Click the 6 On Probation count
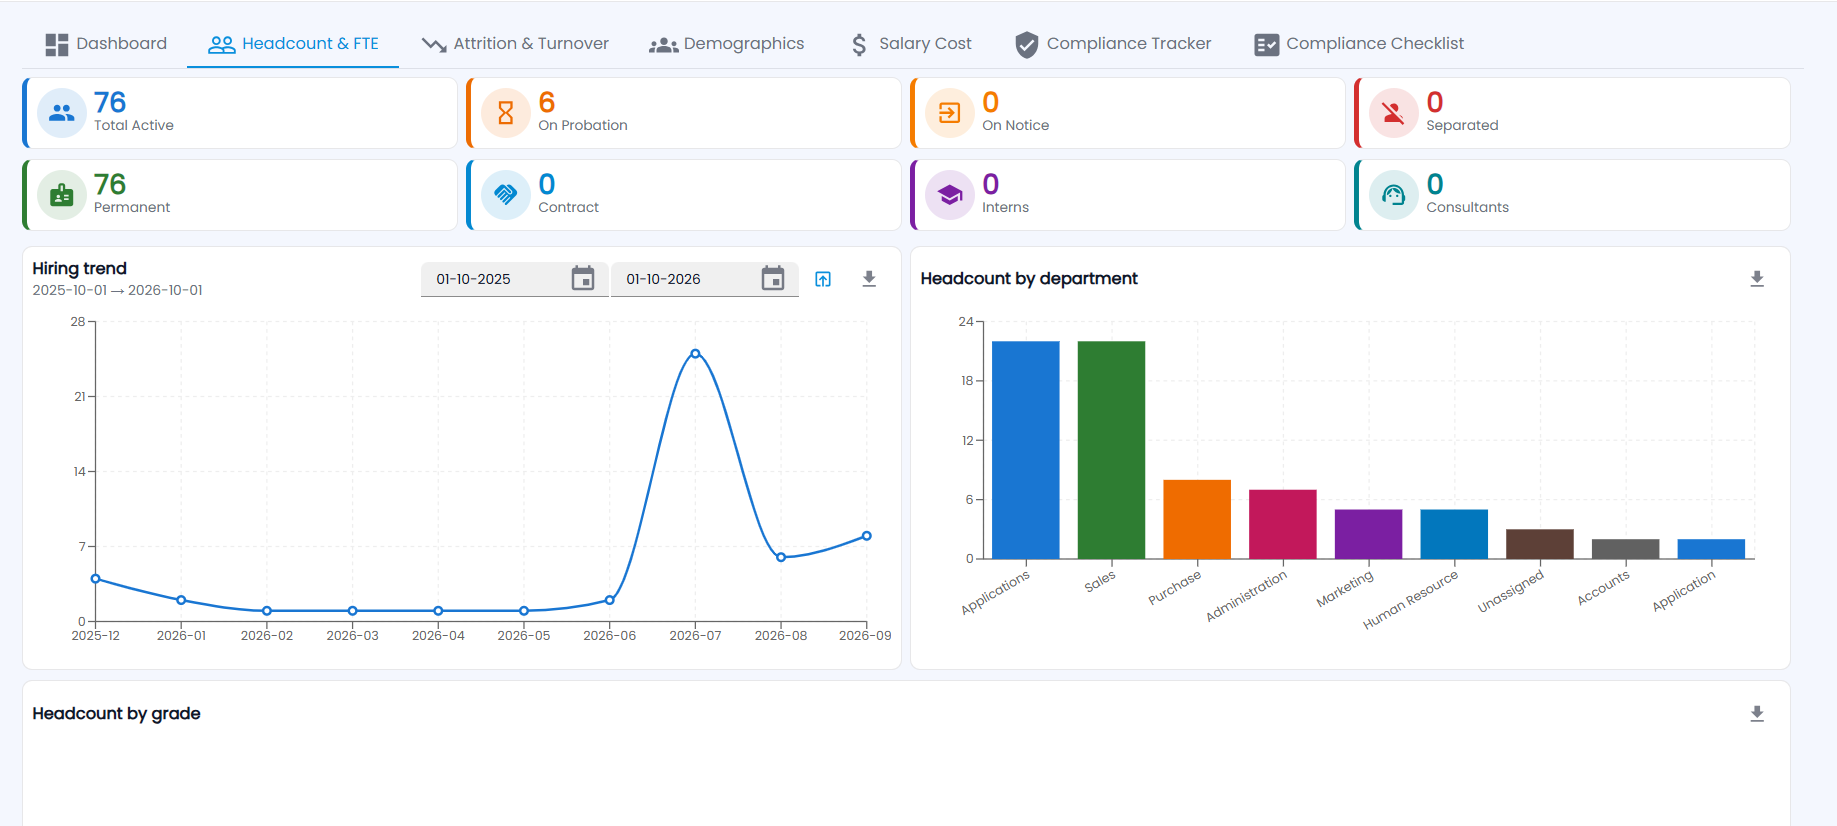Viewport: 1837px width, 826px height. (x=547, y=102)
